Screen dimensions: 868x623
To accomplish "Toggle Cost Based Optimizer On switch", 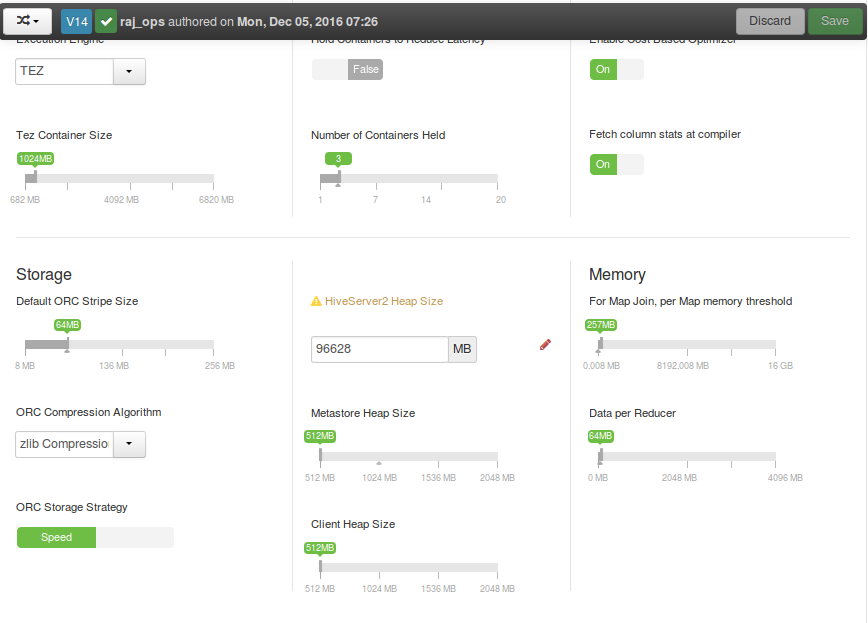I will pos(617,70).
